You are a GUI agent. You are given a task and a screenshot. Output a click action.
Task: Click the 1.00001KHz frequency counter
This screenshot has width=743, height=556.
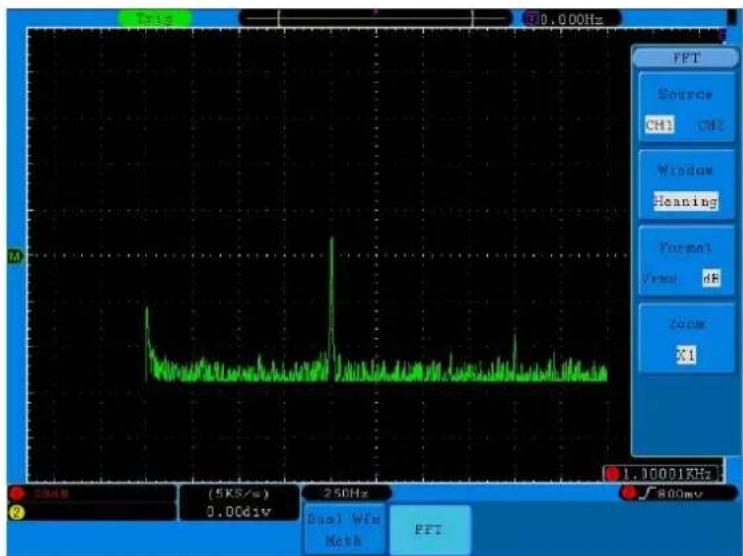coord(667,474)
